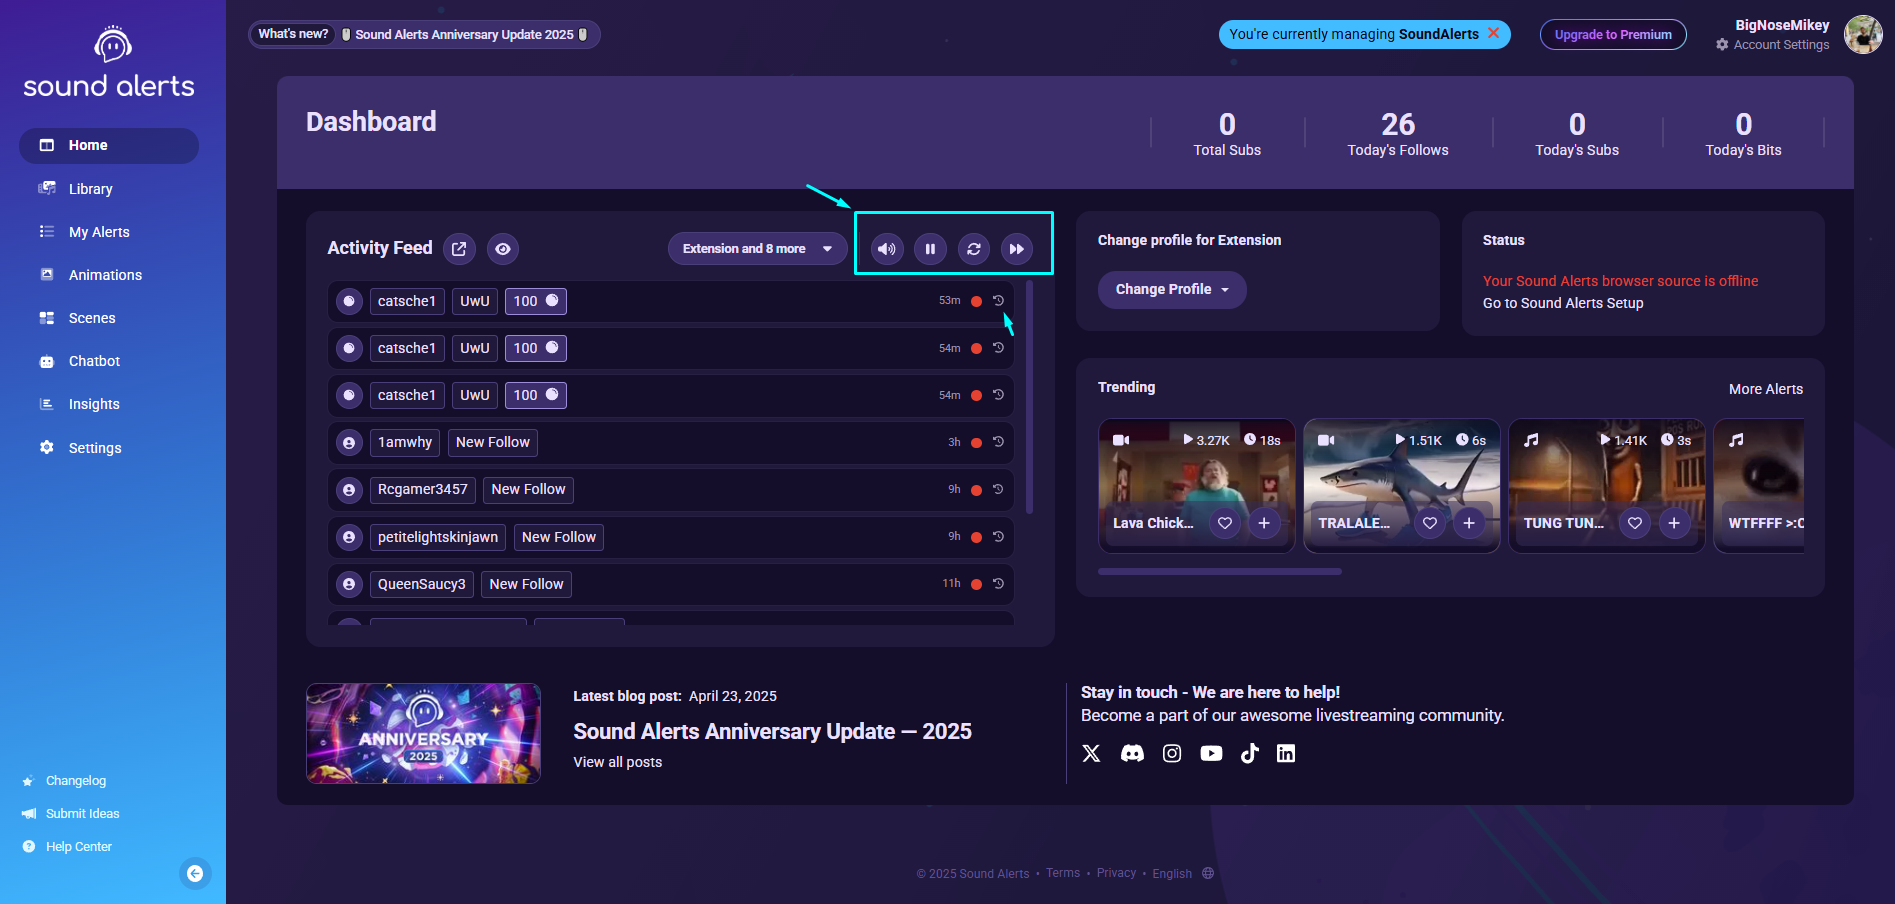Click red dot on petitelightskinjawn row
This screenshot has height=904, width=1895.
click(x=976, y=537)
